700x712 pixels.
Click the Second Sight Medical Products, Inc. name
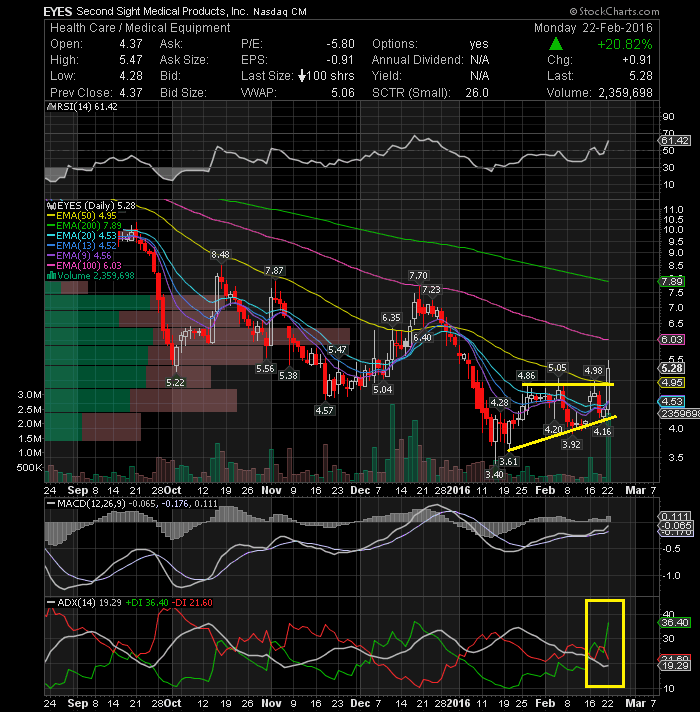click(162, 11)
